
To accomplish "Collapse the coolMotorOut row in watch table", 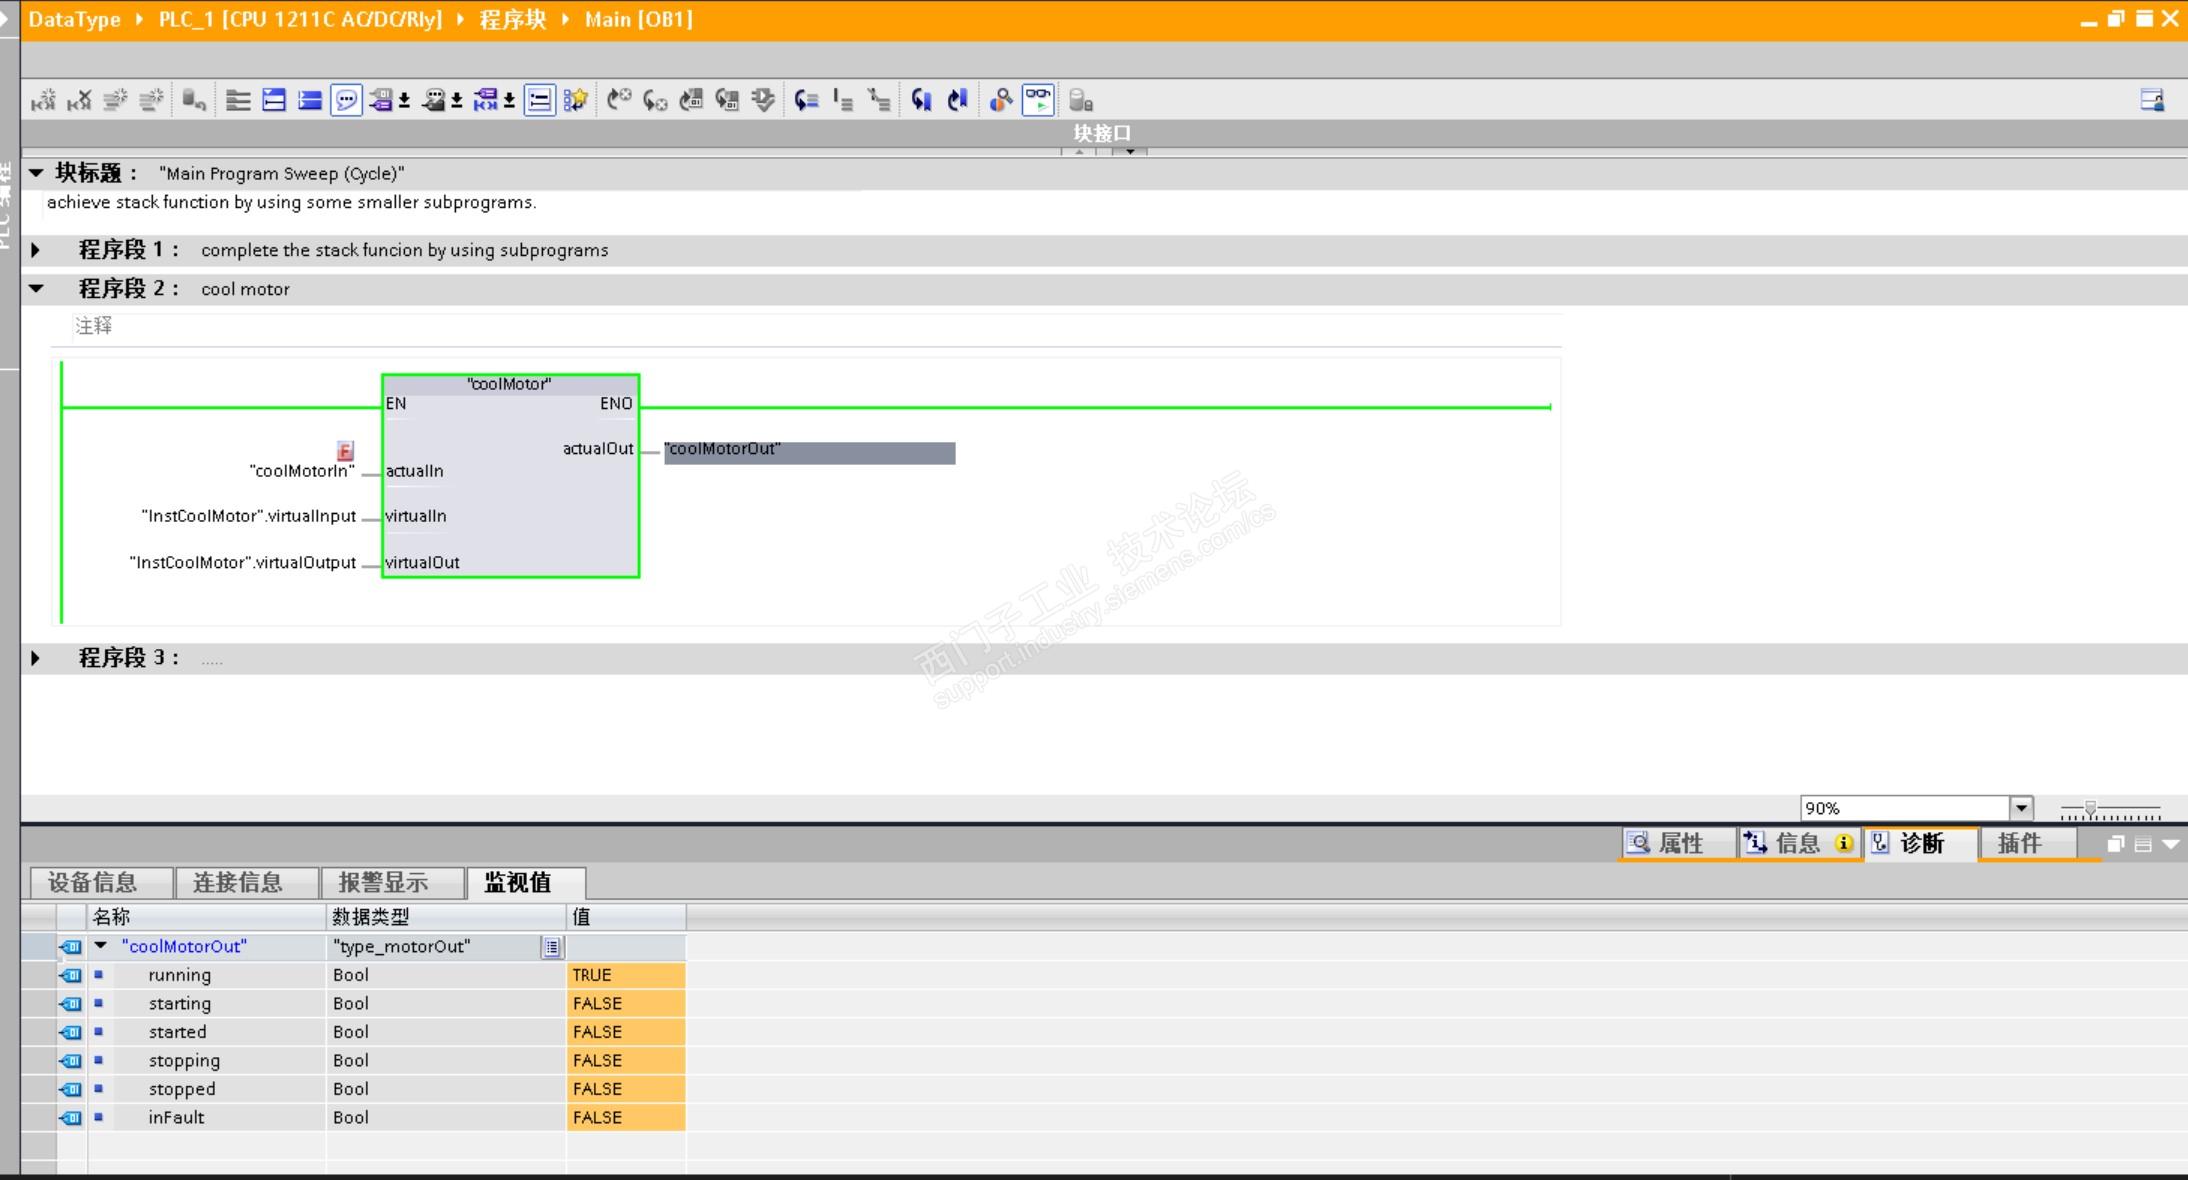I will 101,946.
